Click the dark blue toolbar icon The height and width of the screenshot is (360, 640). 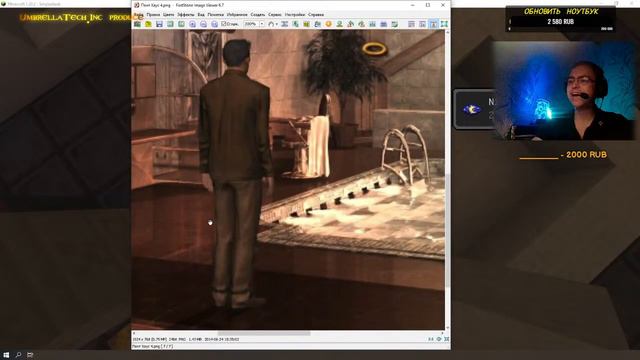[x=383, y=24]
